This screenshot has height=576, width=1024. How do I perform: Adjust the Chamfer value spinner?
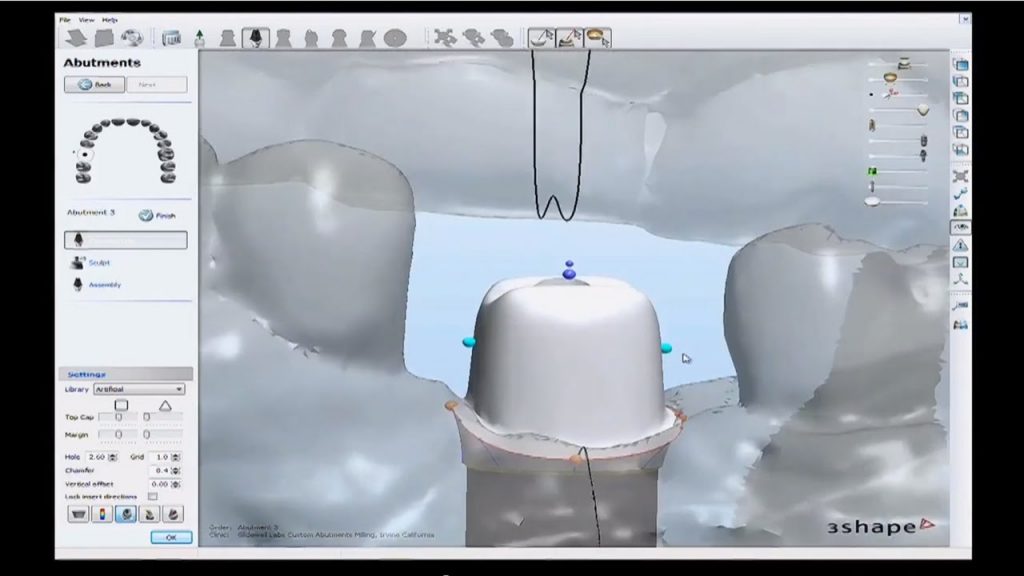point(177,470)
